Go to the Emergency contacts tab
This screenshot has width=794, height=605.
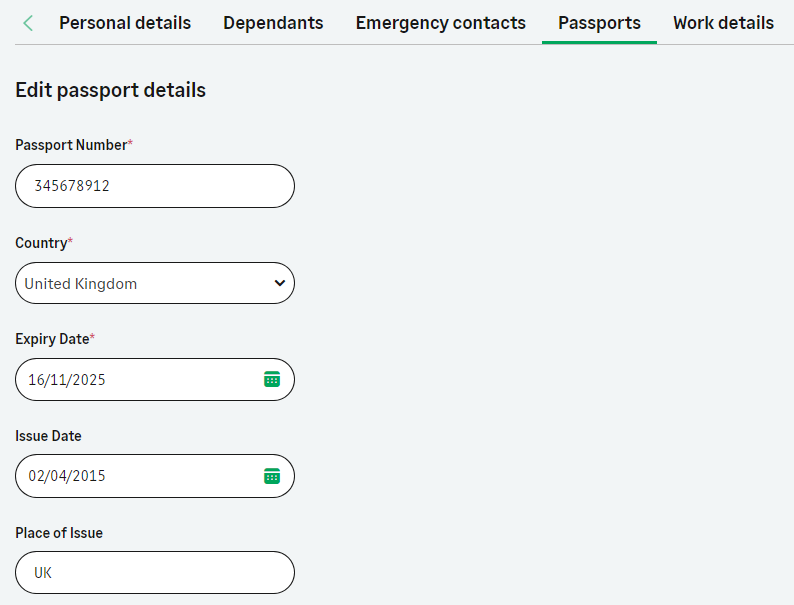pyautogui.click(x=440, y=23)
